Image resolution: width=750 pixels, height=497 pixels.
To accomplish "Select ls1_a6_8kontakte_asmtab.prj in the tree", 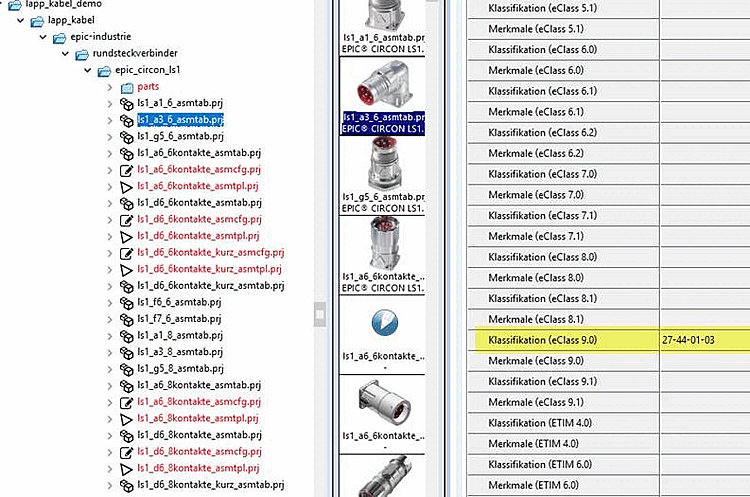I will [x=199, y=385].
